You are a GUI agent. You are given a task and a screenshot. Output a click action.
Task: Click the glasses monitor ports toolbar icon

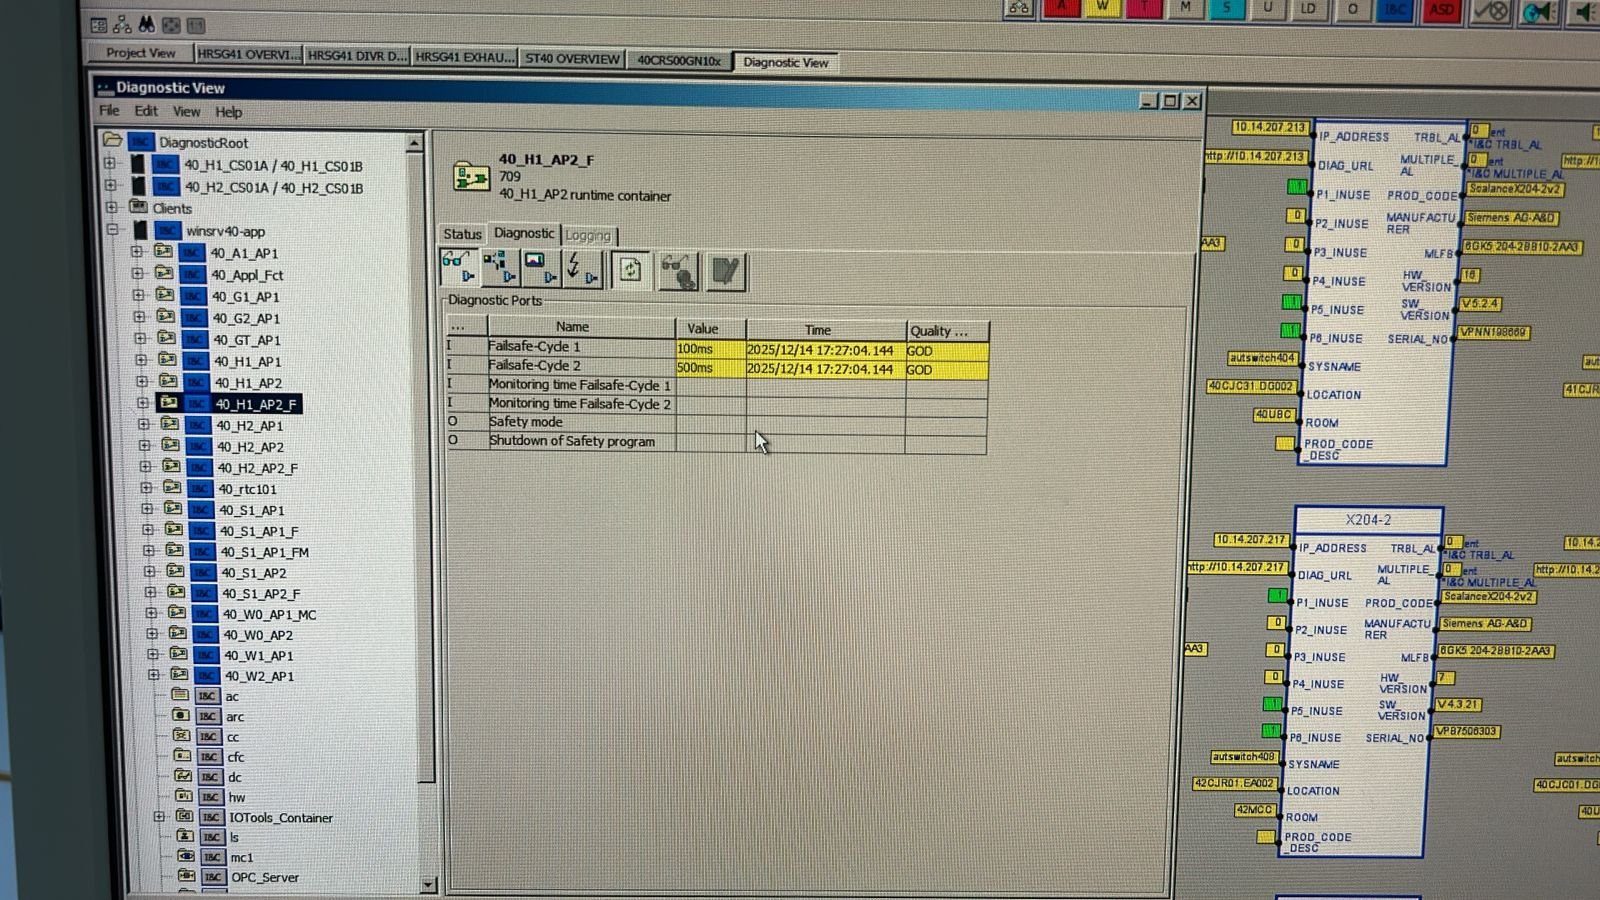pyautogui.click(x=459, y=268)
